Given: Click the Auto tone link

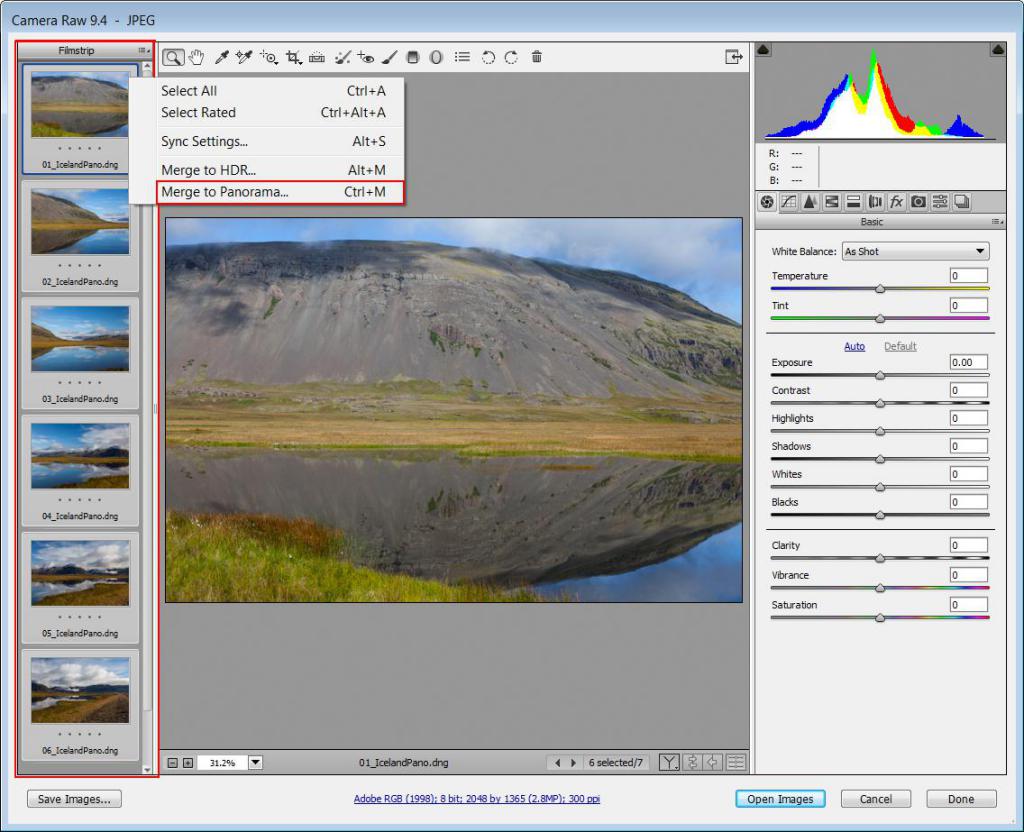Looking at the screenshot, I should click(x=854, y=346).
